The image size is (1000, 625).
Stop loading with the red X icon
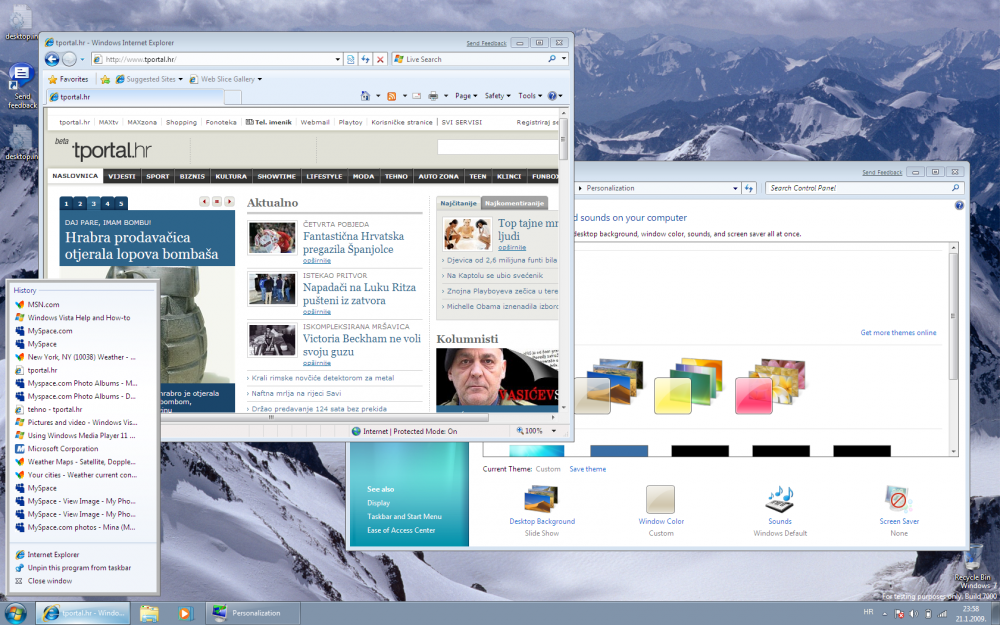380,59
